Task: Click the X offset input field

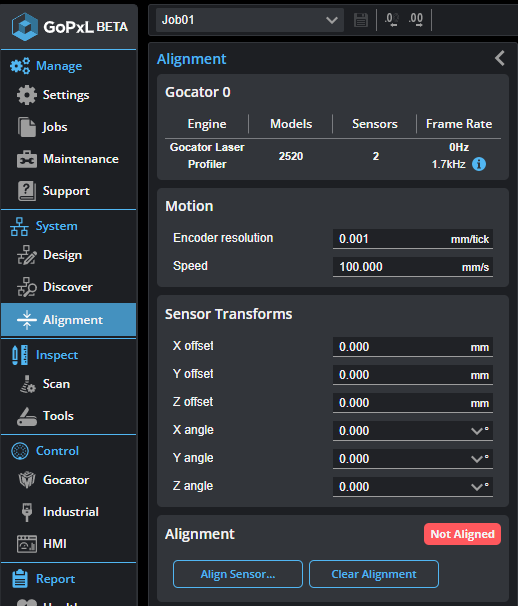Action: pos(413,347)
